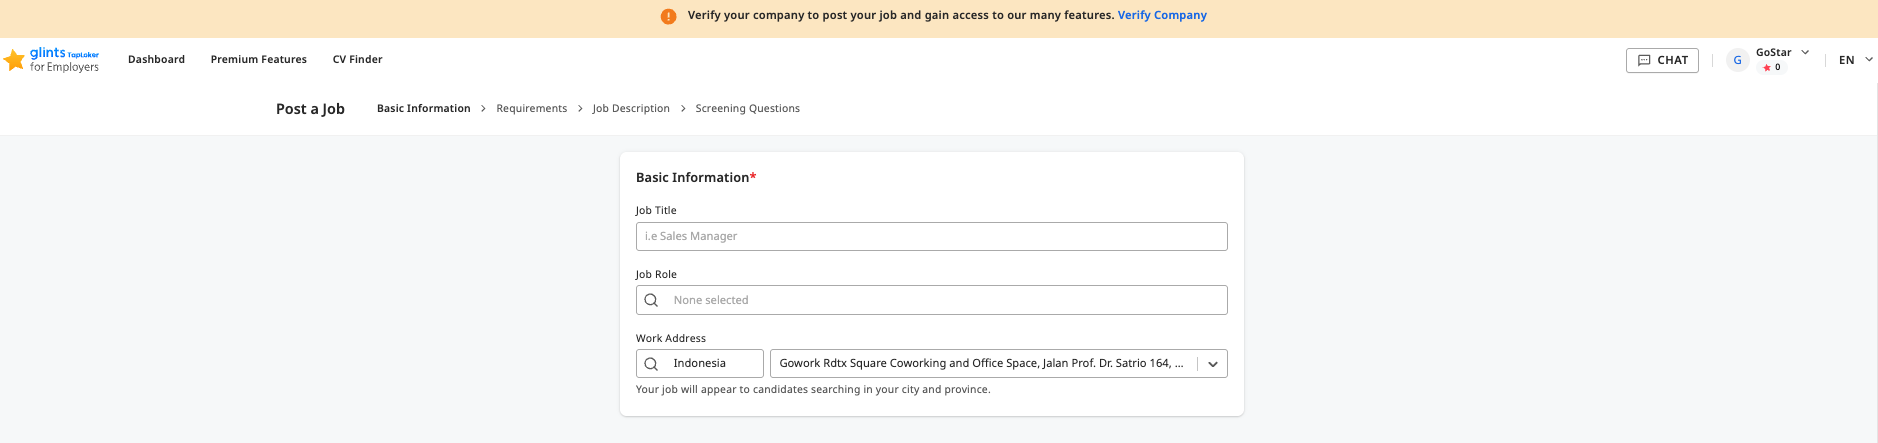This screenshot has height=443, width=1878.
Task: Click the red star credits badge
Action: point(1771,68)
